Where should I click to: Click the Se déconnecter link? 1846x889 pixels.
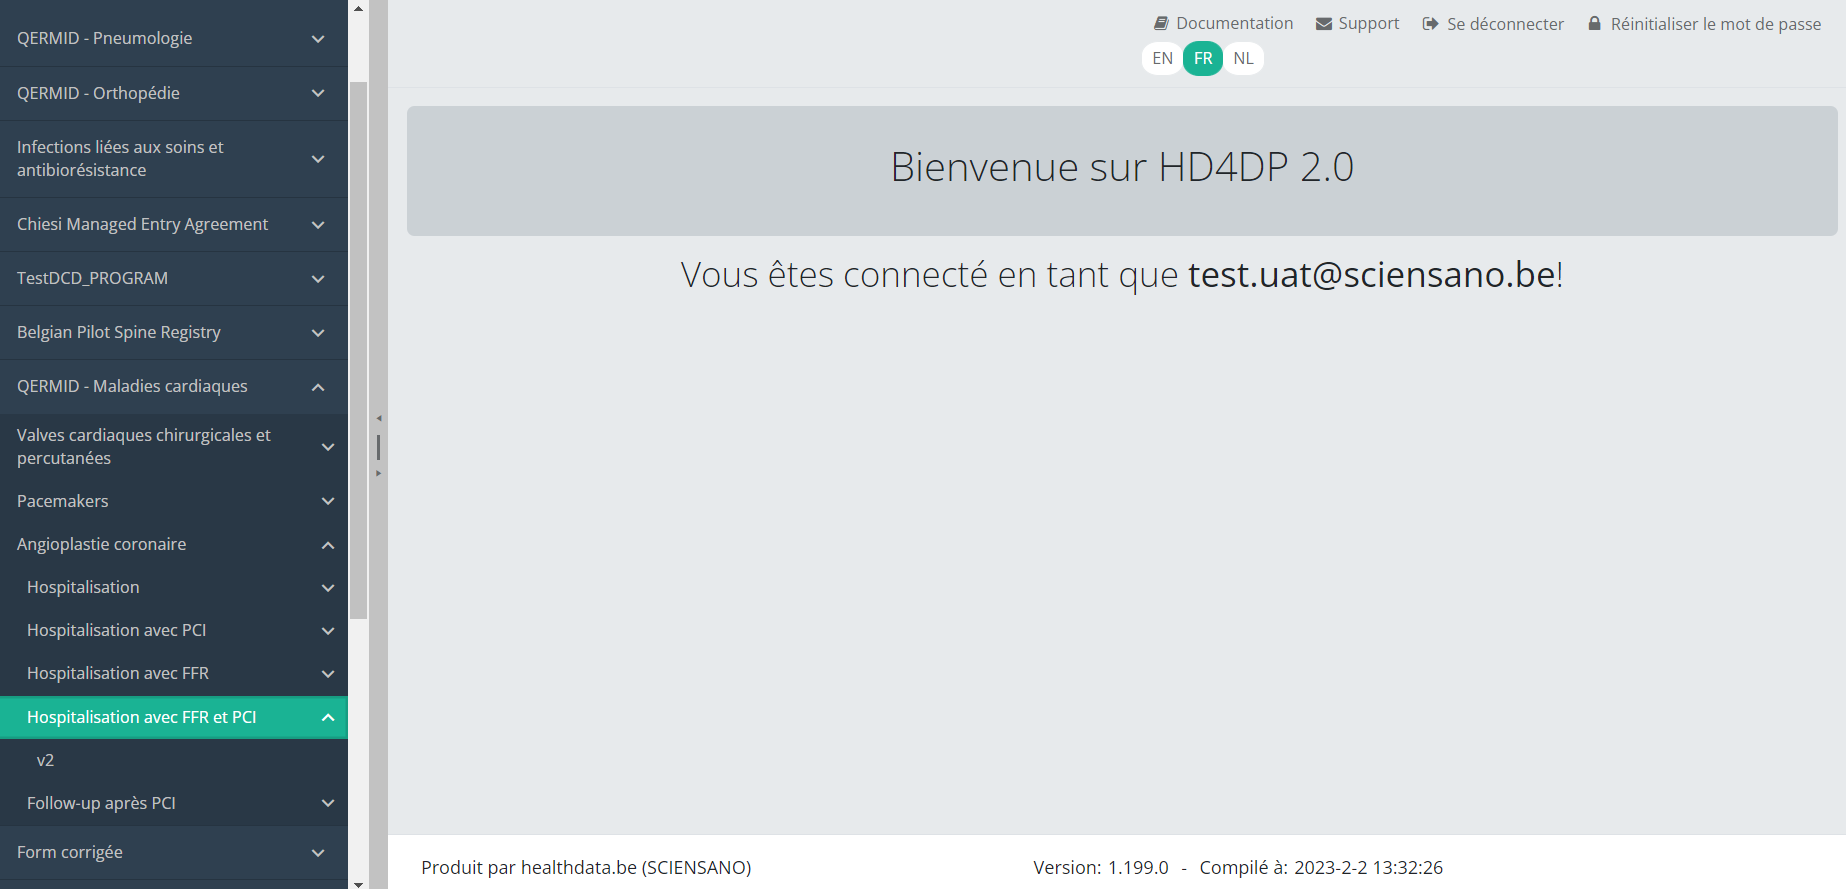(1505, 24)
